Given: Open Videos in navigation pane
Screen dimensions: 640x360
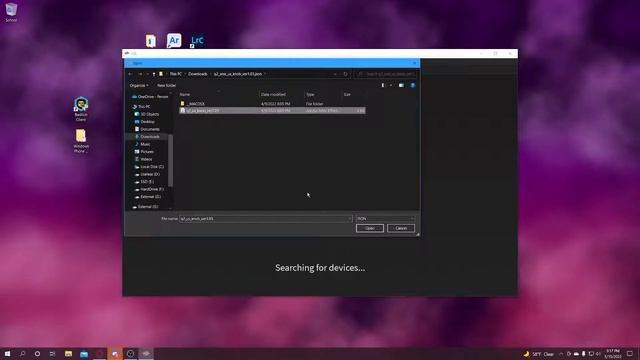Looking at the screenshot, I should (143, 159).
